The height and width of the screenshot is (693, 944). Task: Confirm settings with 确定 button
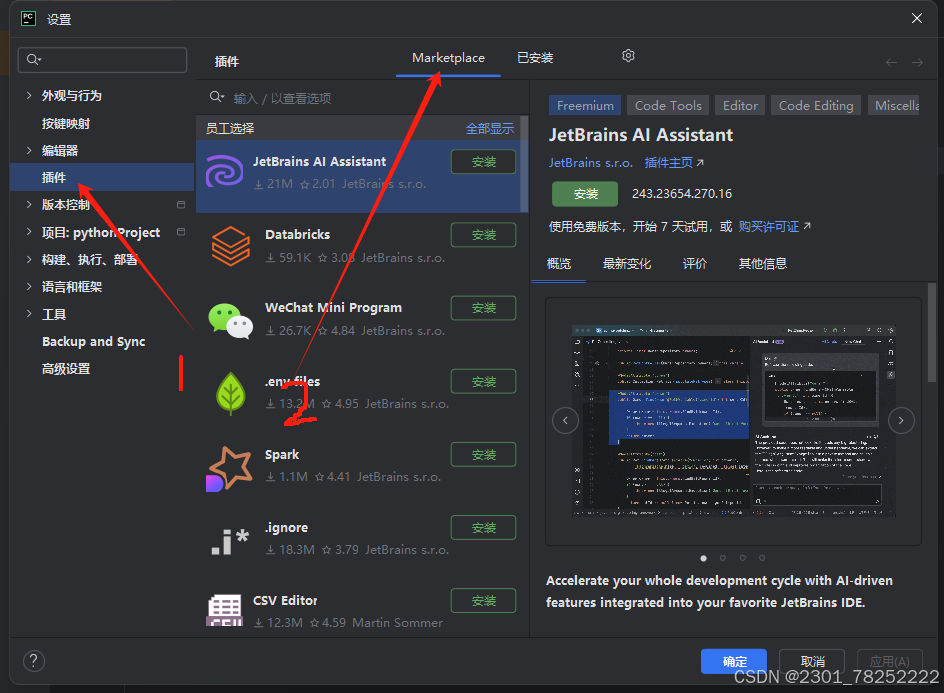point(734,661)
